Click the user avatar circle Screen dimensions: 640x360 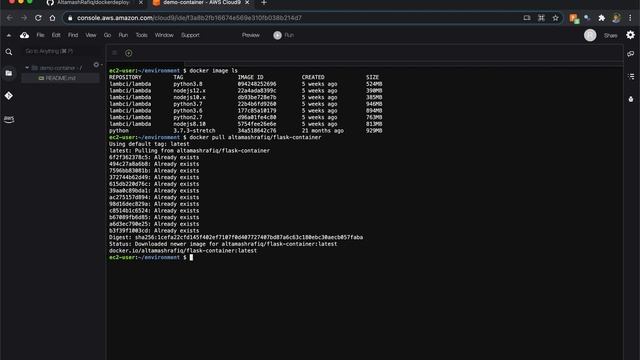590,36
